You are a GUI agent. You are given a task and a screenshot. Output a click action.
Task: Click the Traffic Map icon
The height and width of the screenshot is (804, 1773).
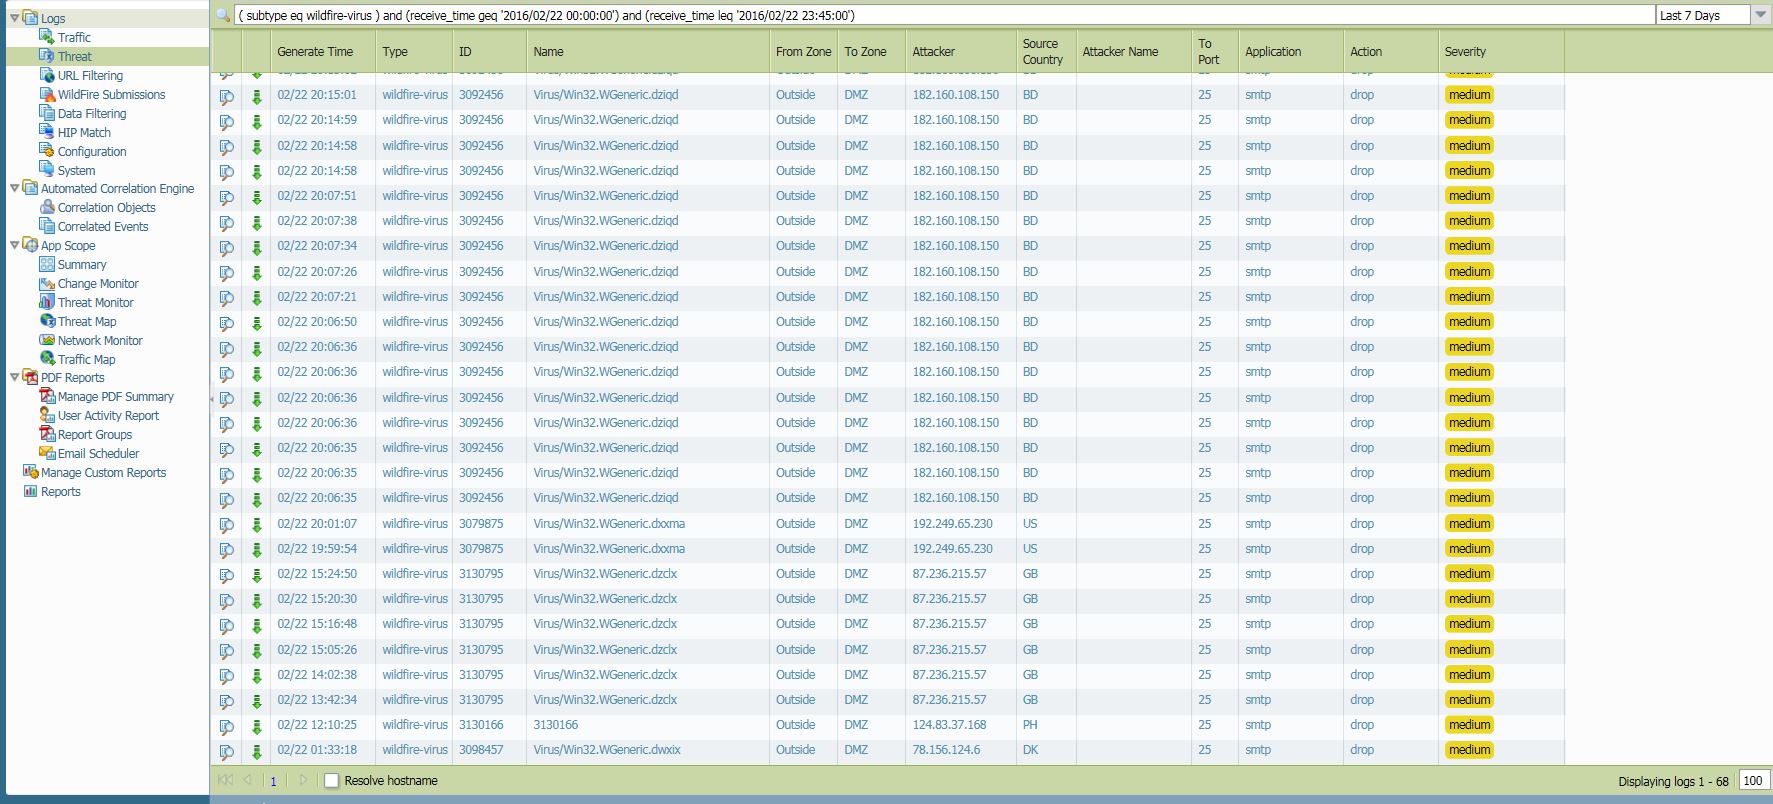click(x=47, y=359)
